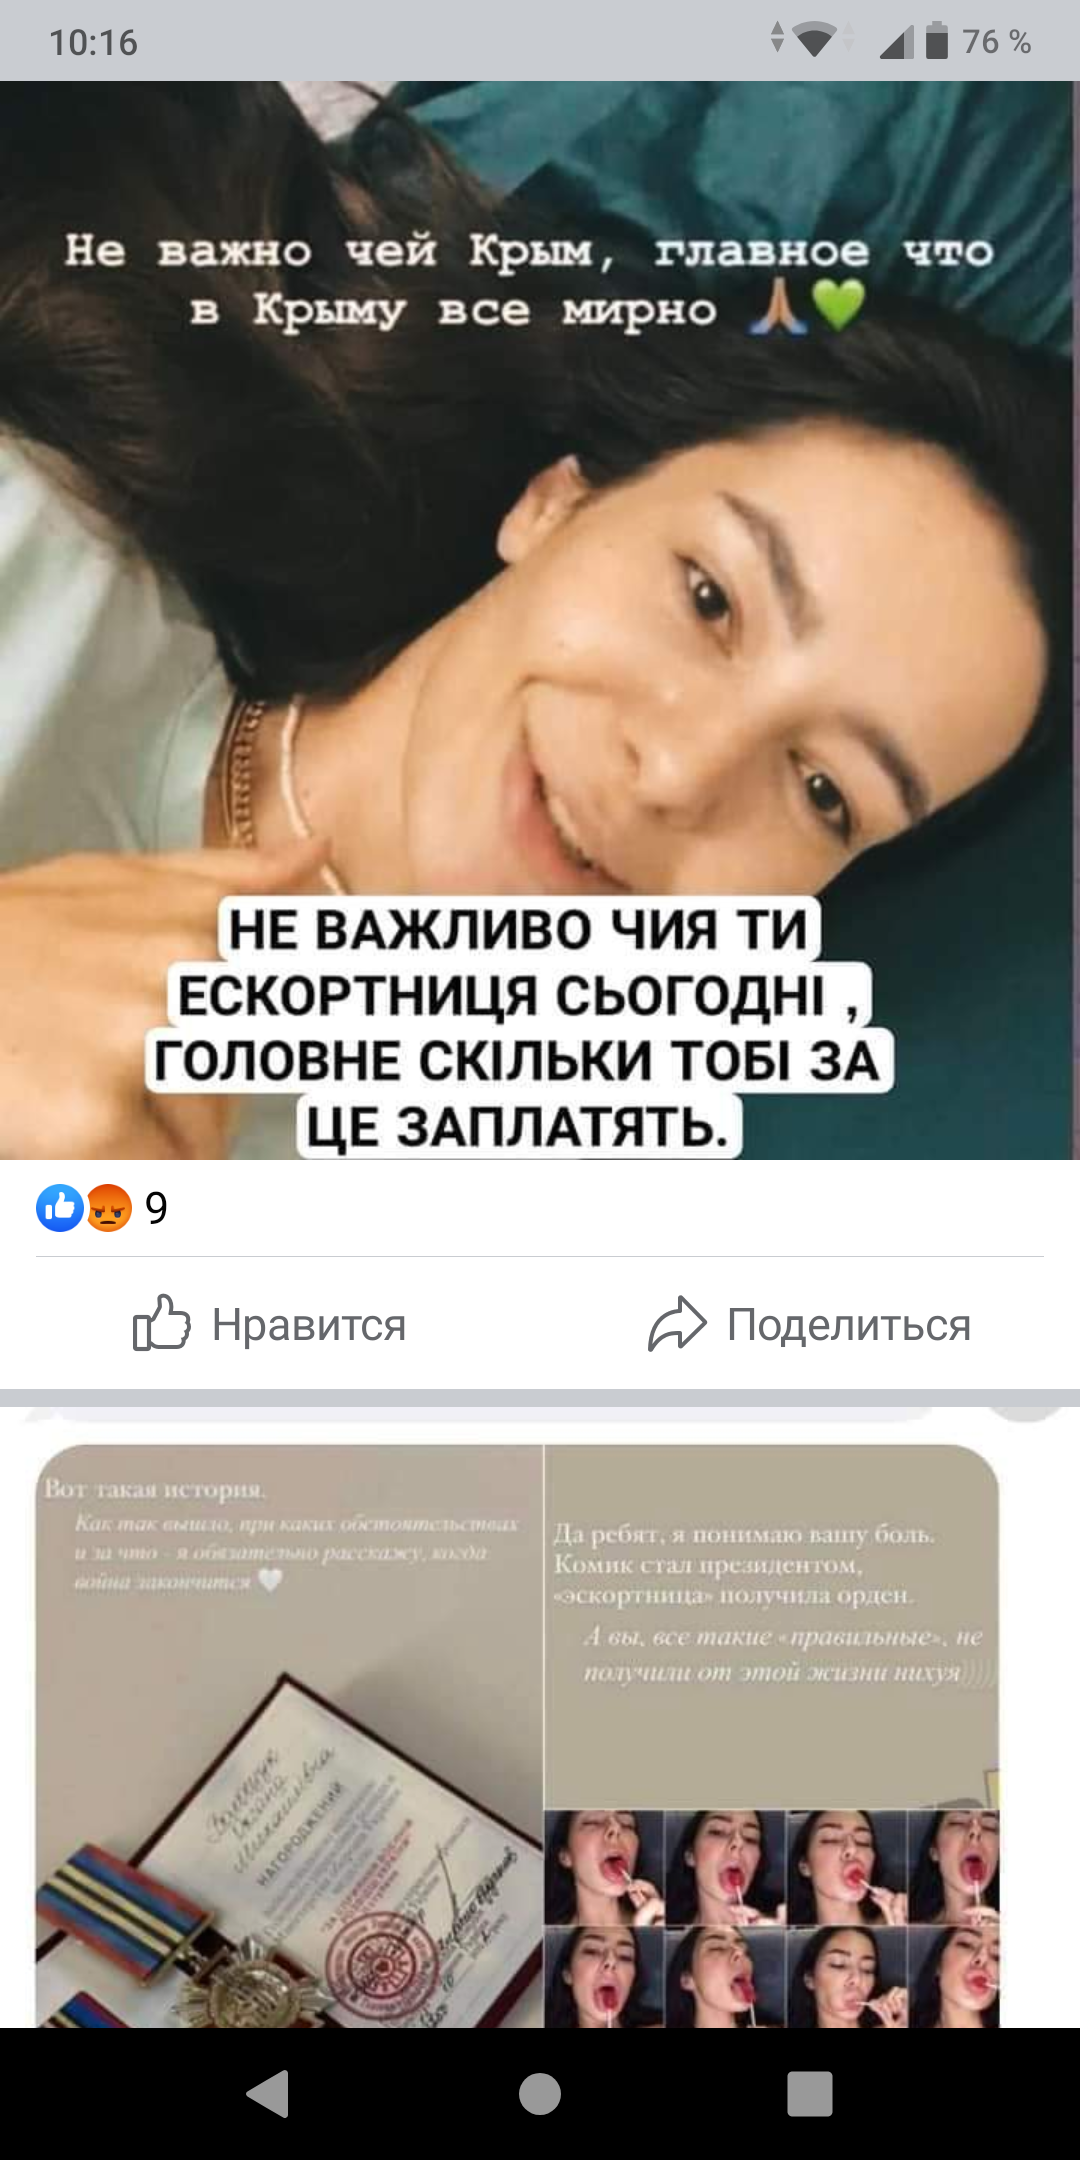Tap the Wi-Fi status icon
1080x2160 pixels.
pyautogui.click(x=814, y=41)
